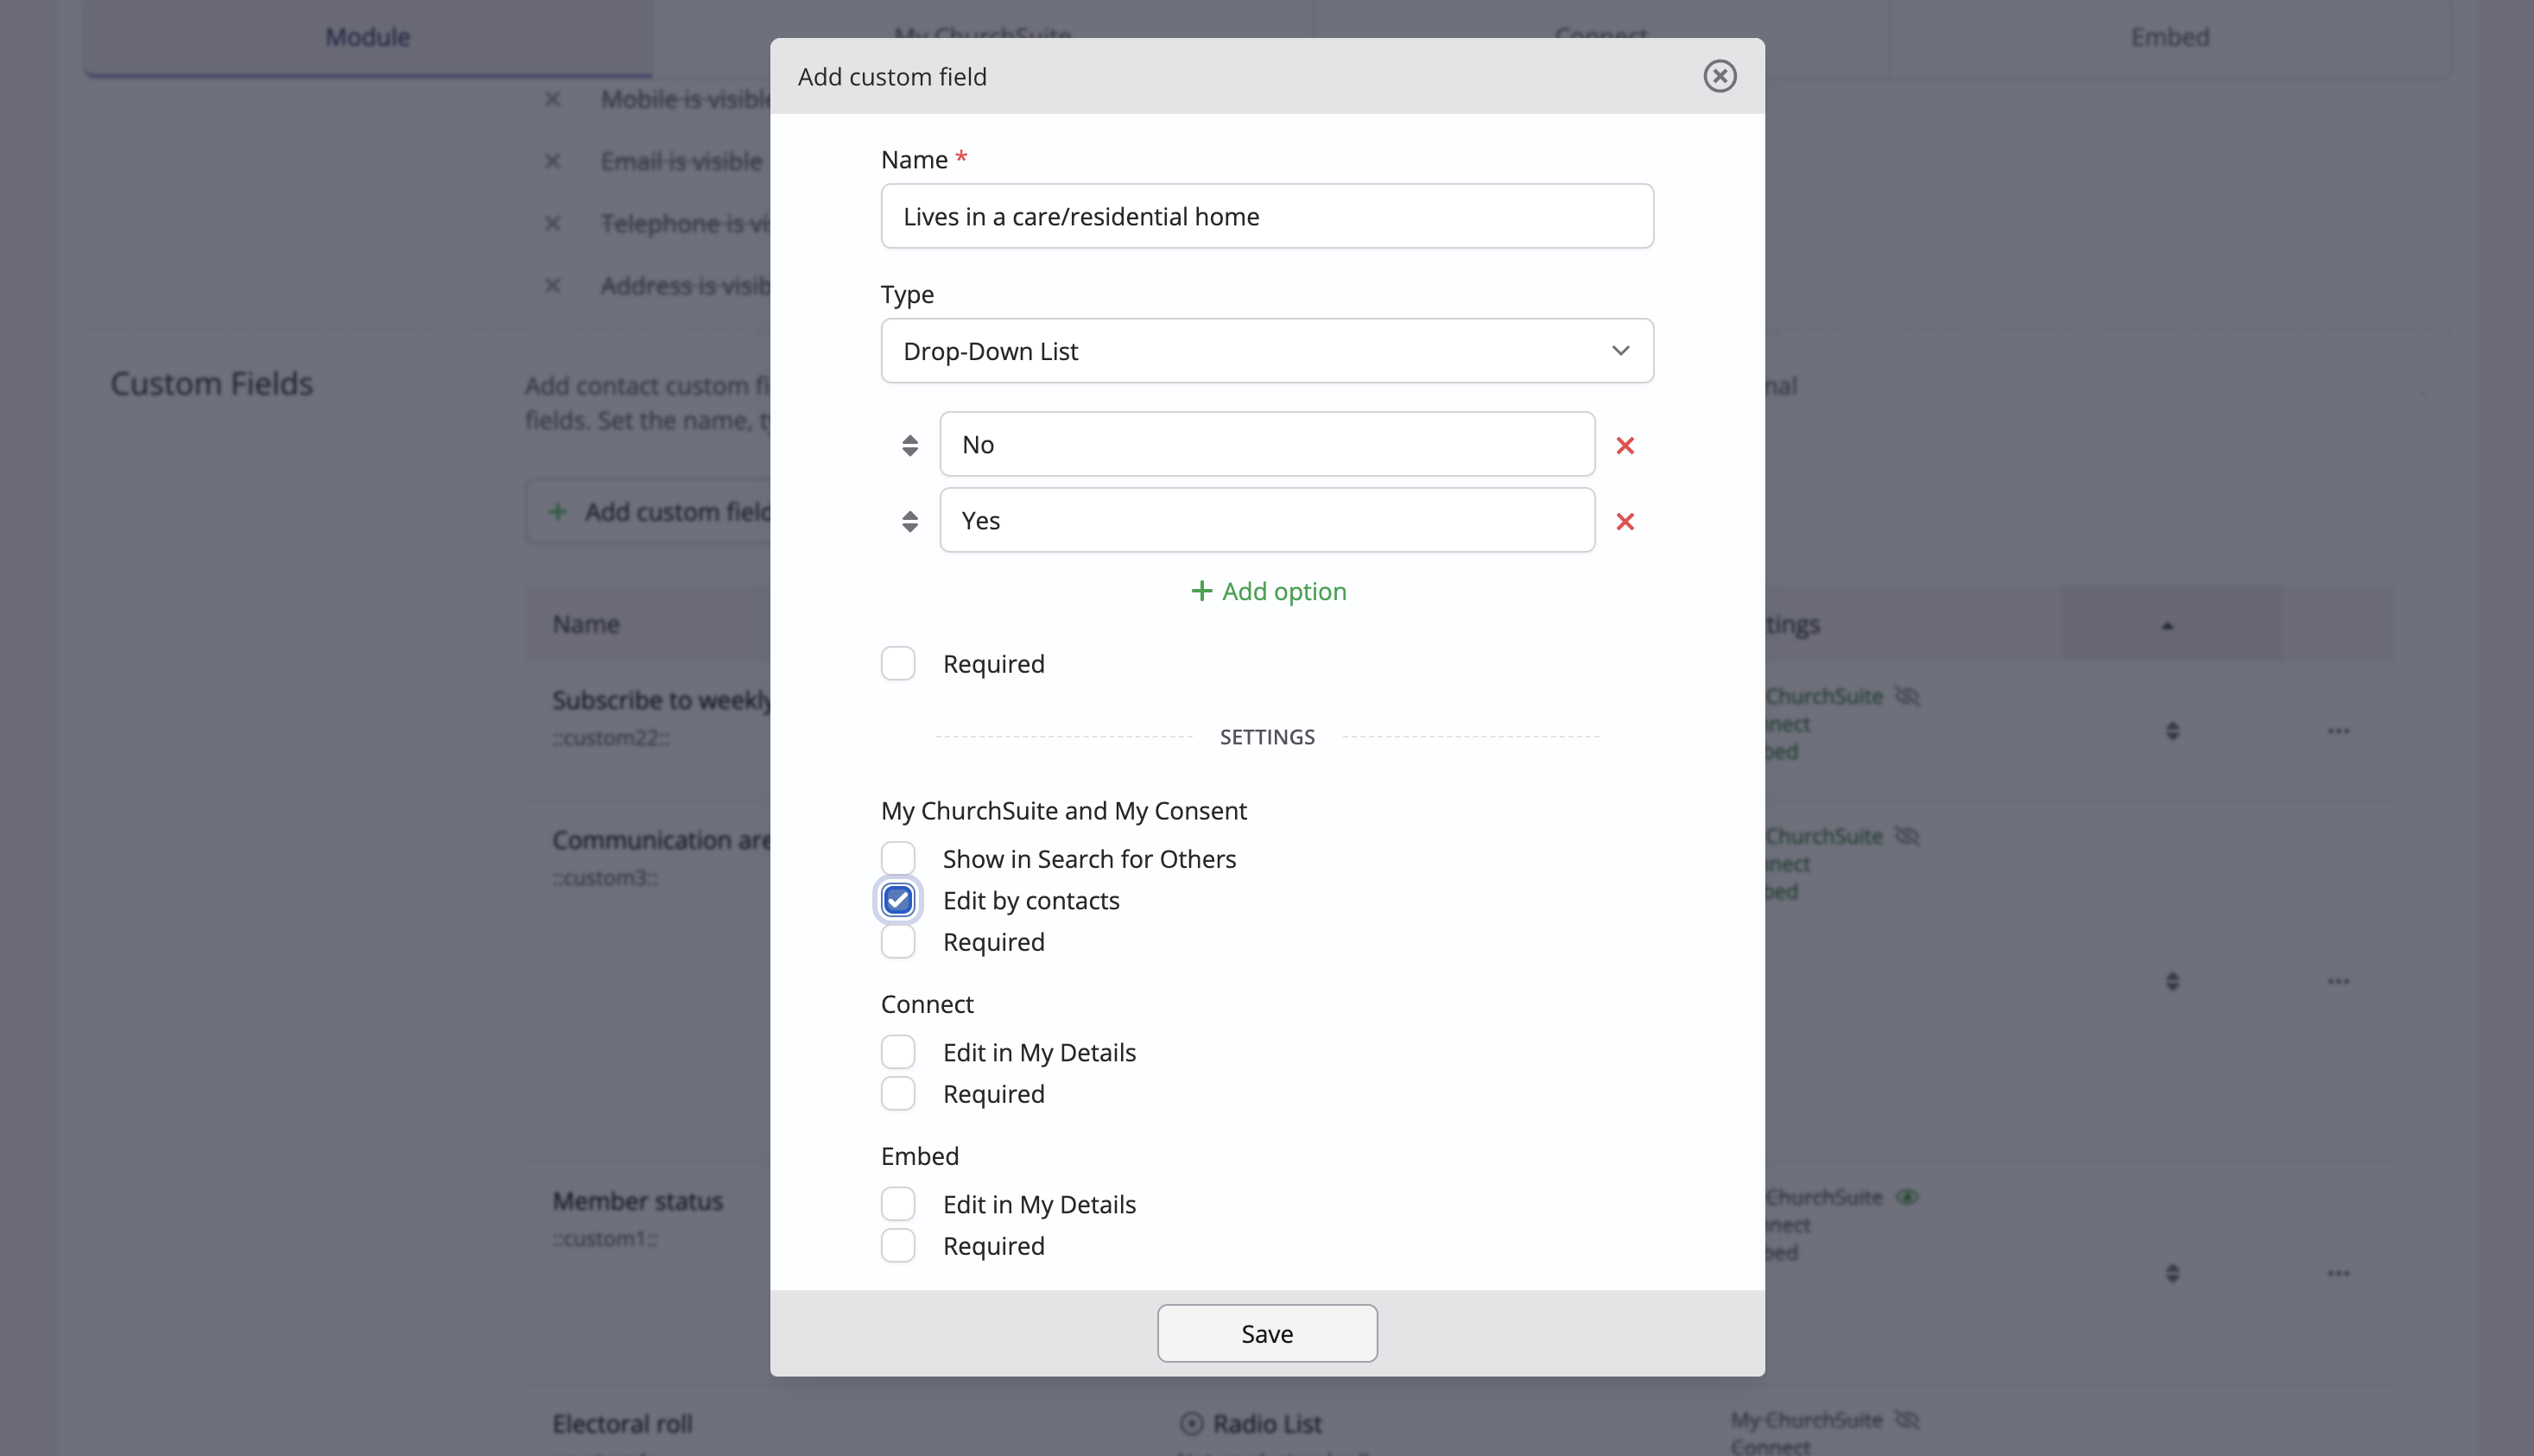Open the Type drop-down list selector
Image resolution: width=2534 pixels, height=1456 pixels.
pos(1266,351)
